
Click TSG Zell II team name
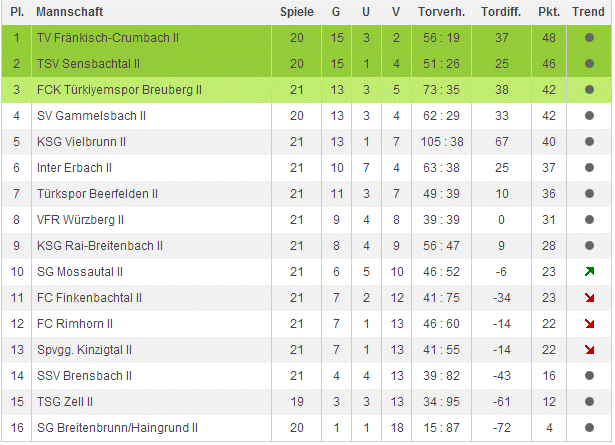(x=67, y=401)
